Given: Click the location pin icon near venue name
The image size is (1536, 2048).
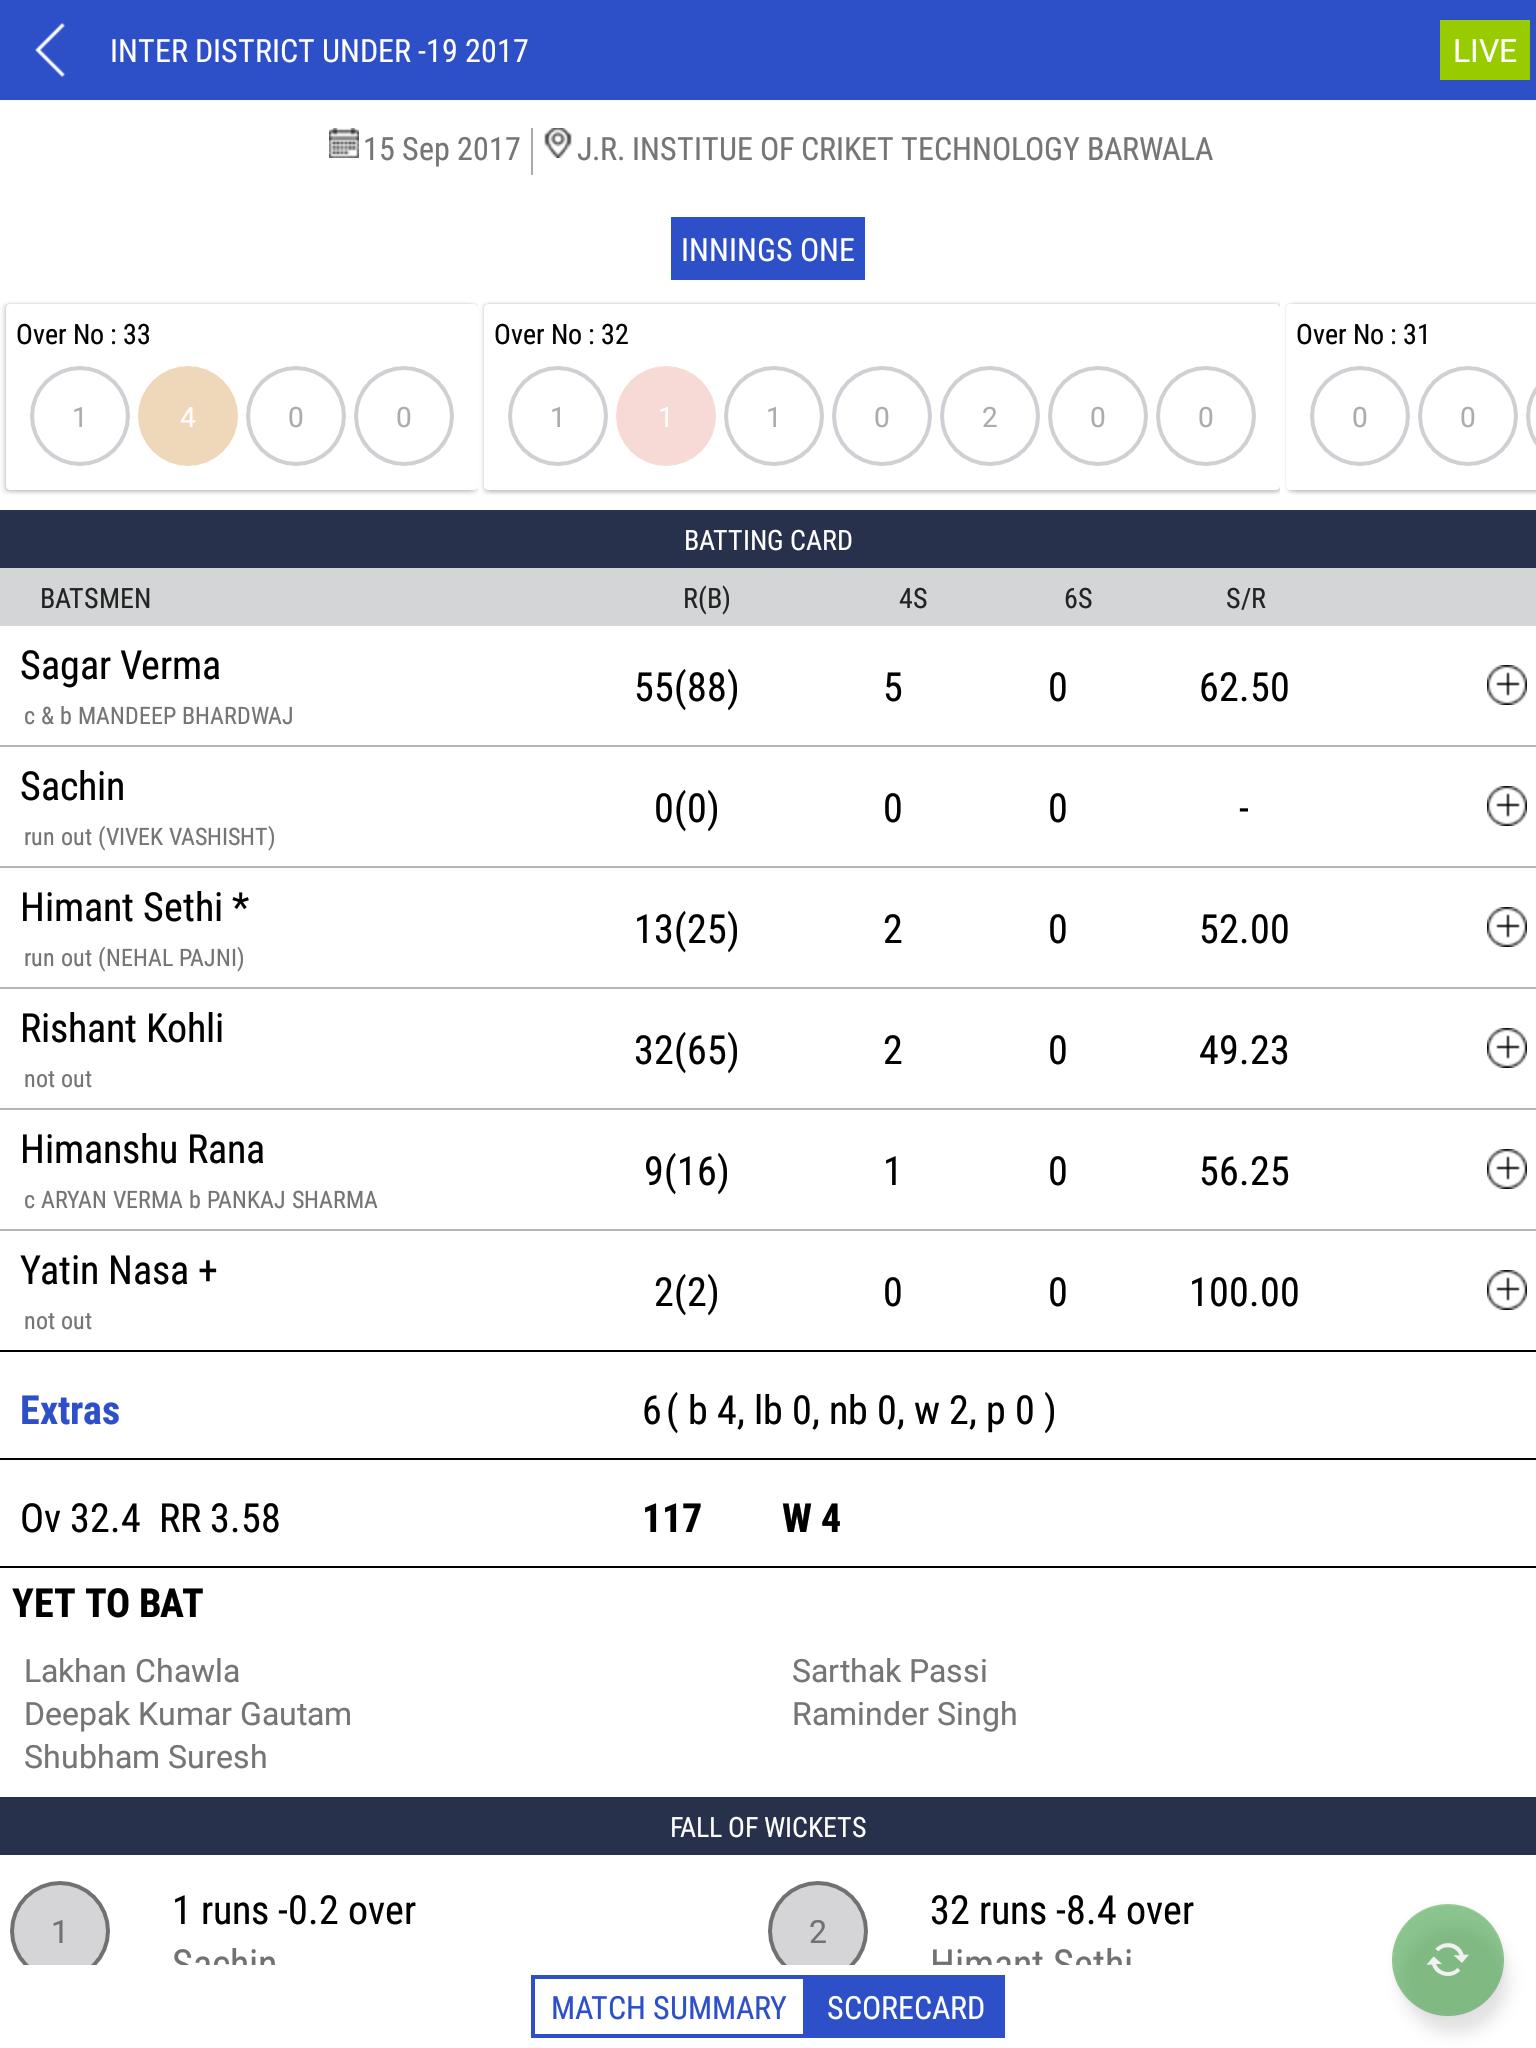Looking at the screenshot, I should coord(557,145).
